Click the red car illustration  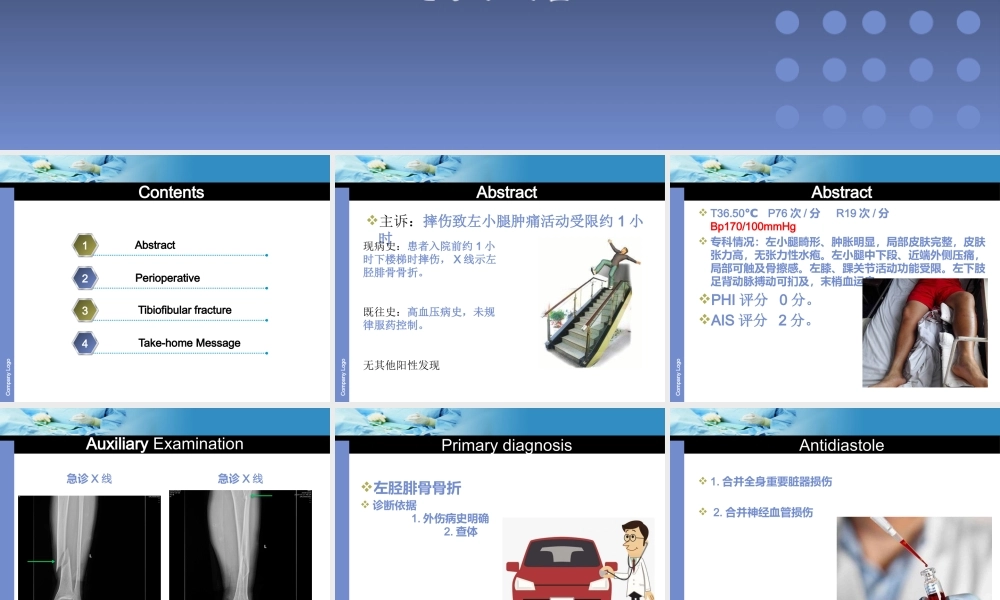[560, 565]
